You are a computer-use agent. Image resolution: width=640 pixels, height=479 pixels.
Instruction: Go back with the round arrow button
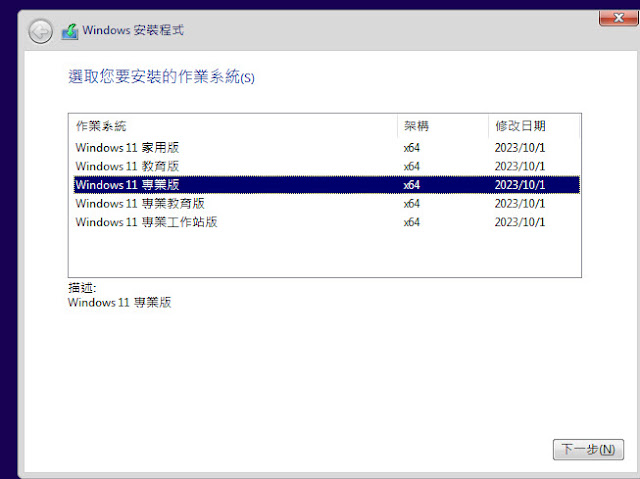pyautogui.click(x=40, y=31)
